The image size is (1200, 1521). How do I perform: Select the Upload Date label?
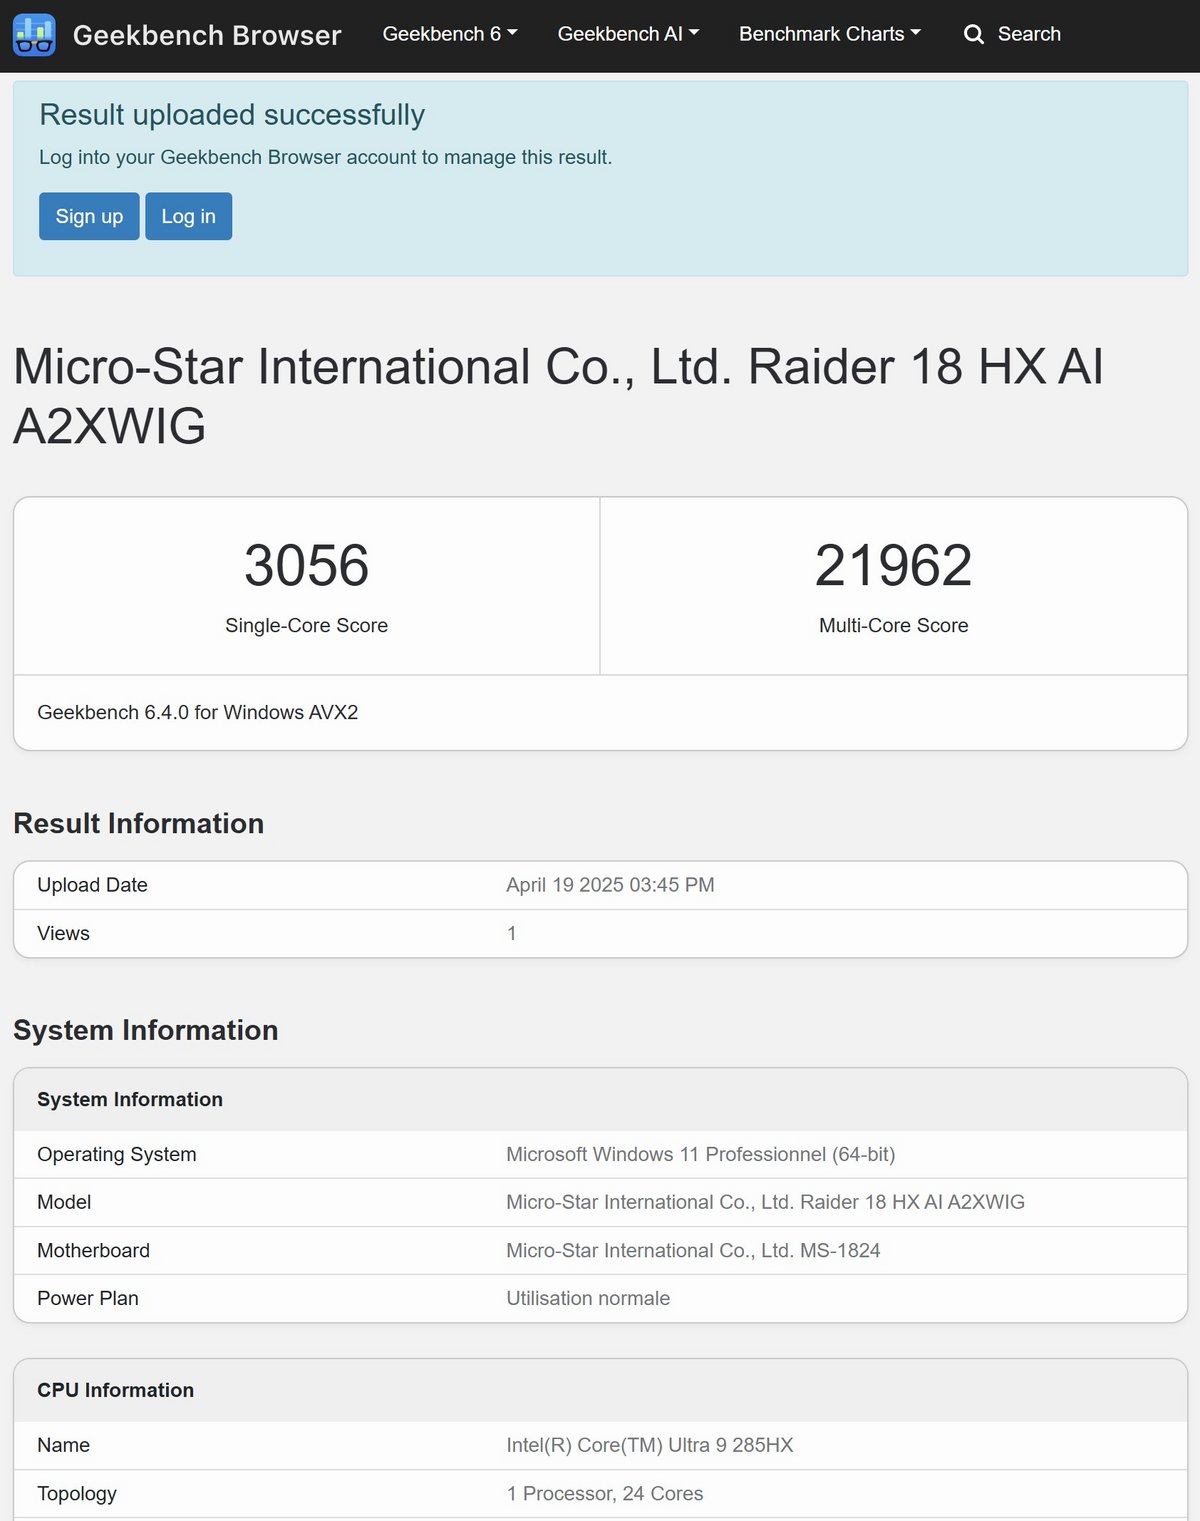(92, 885)
